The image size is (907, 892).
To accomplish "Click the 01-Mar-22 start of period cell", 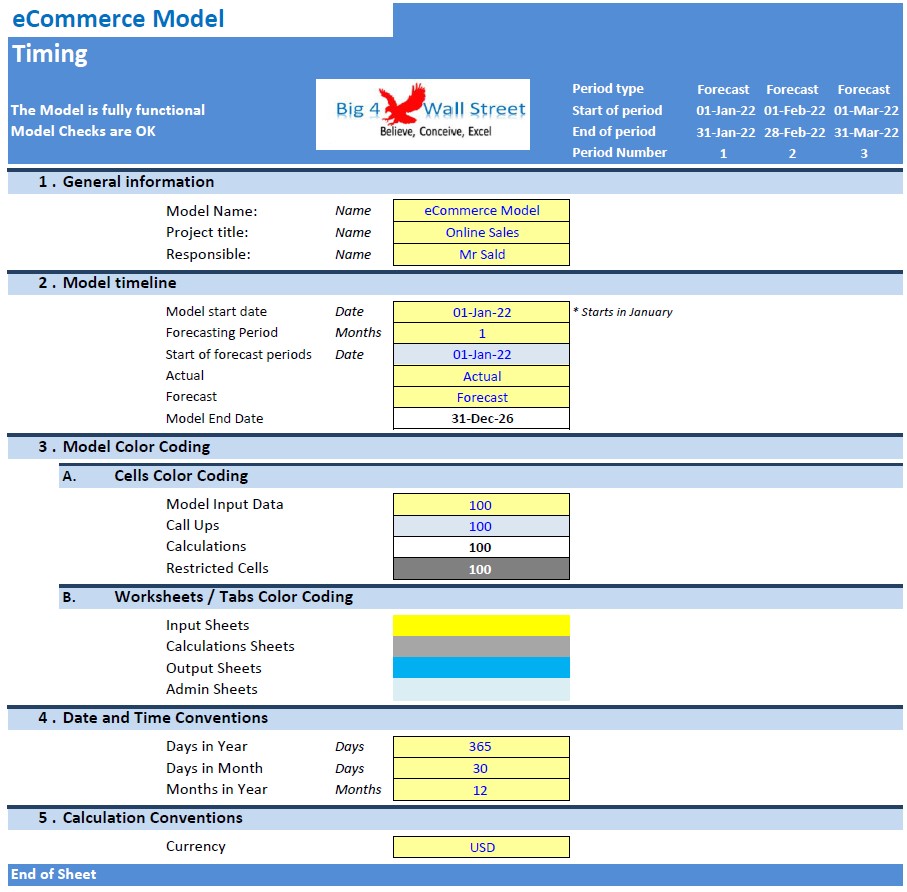I will 866,110.
